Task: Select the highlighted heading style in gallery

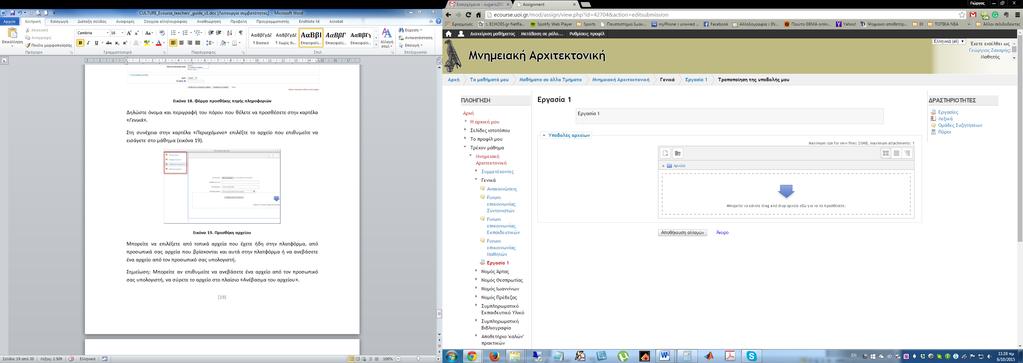Action: pos(311,38)
